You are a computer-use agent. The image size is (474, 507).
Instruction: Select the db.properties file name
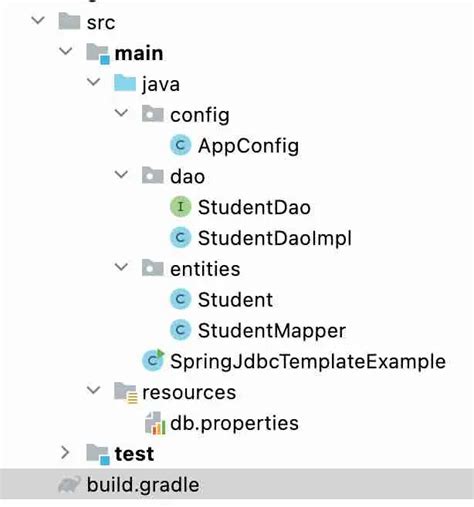coord(234,423)
